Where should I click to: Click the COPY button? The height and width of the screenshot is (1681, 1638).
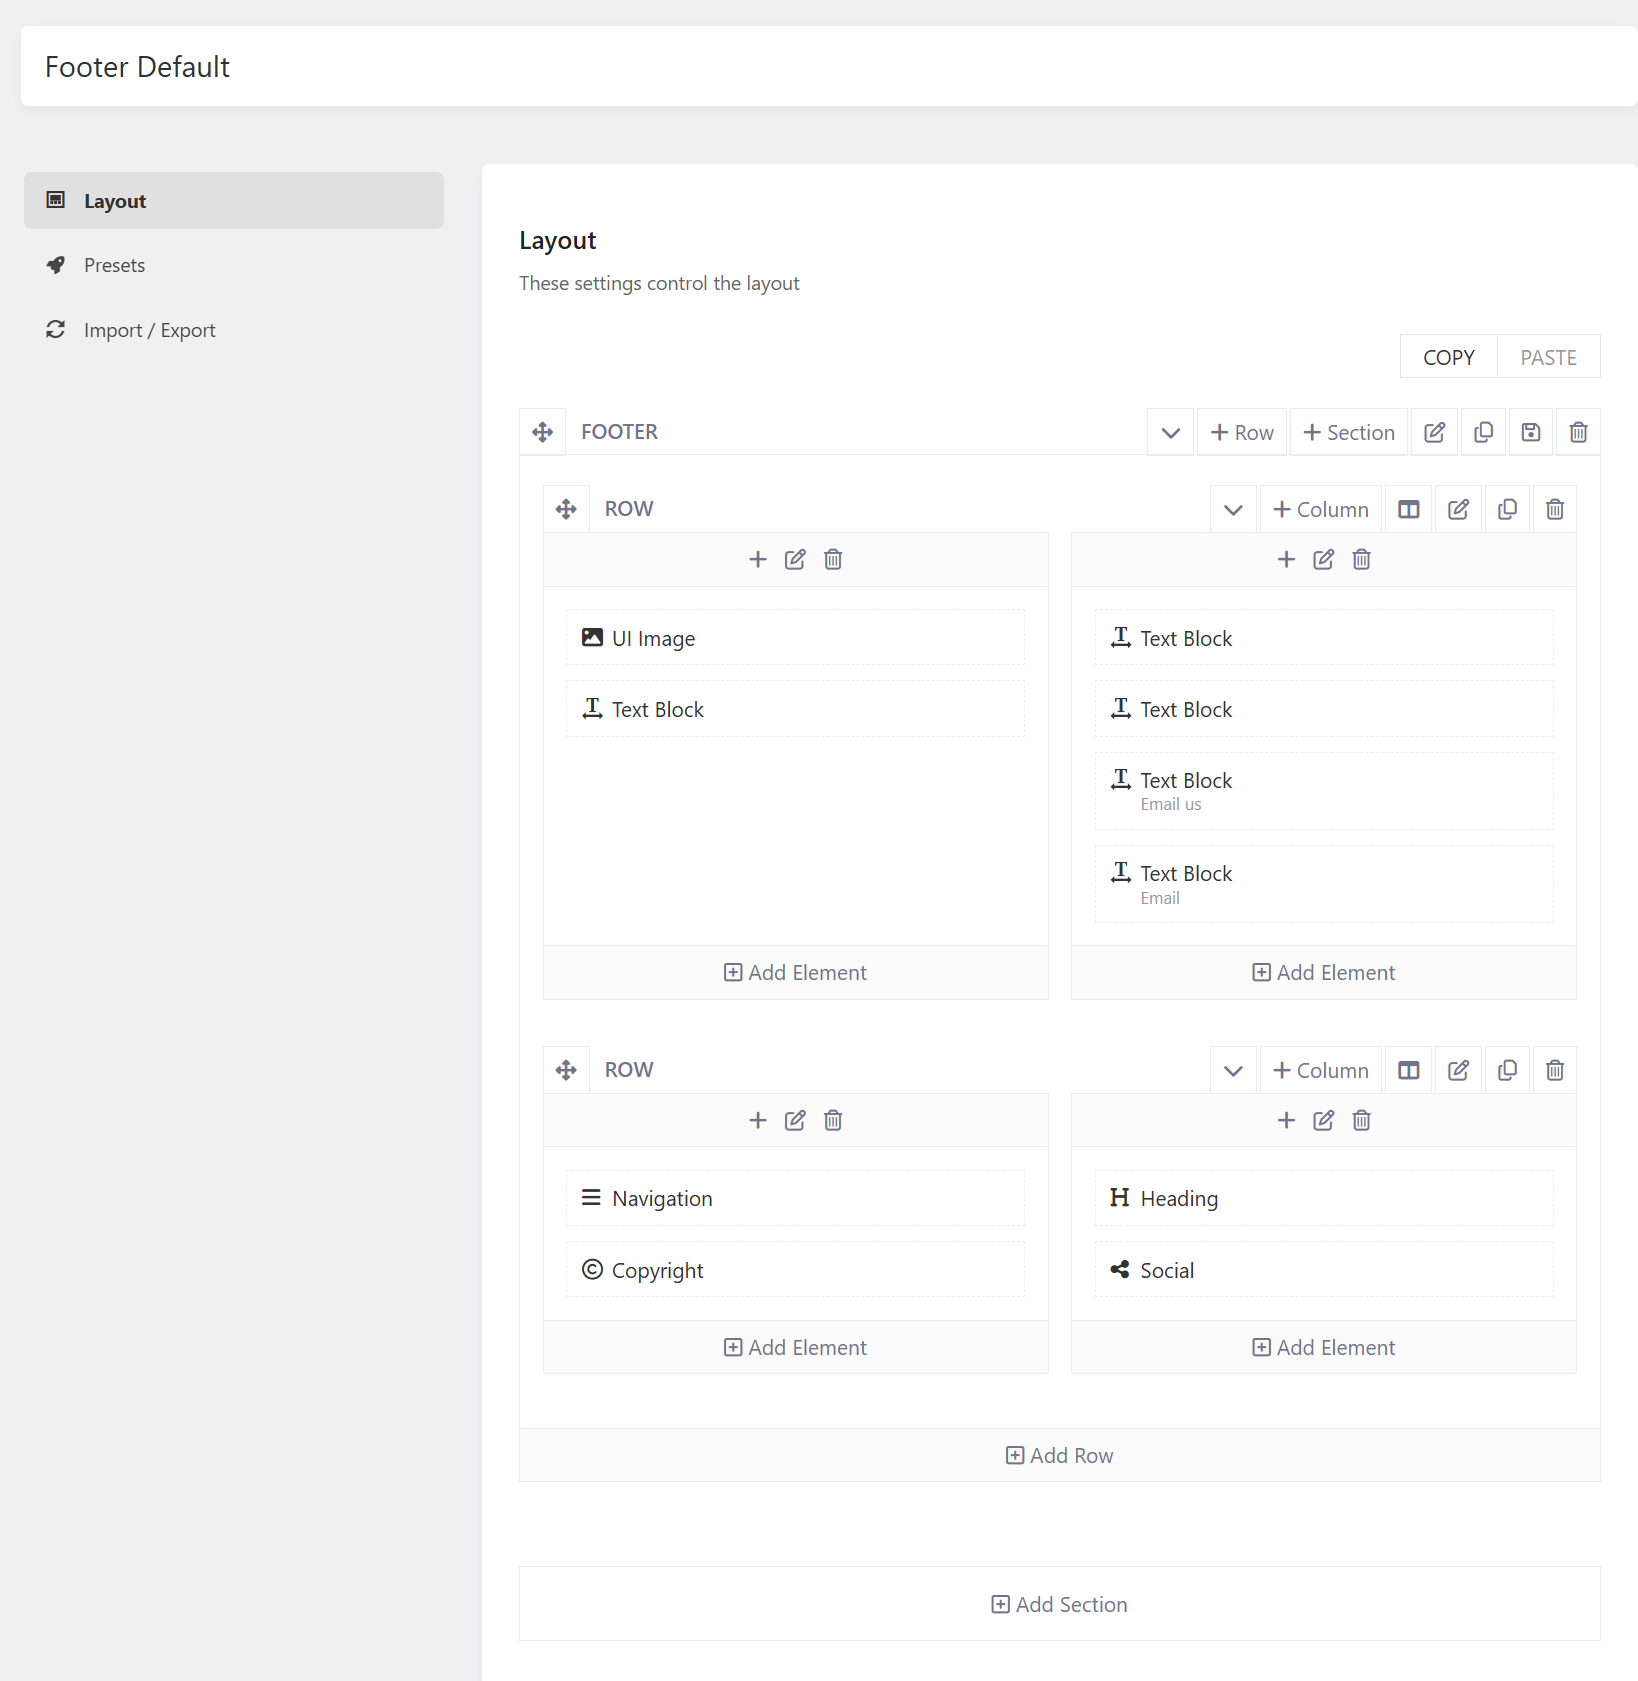(x=1448, y=357)
